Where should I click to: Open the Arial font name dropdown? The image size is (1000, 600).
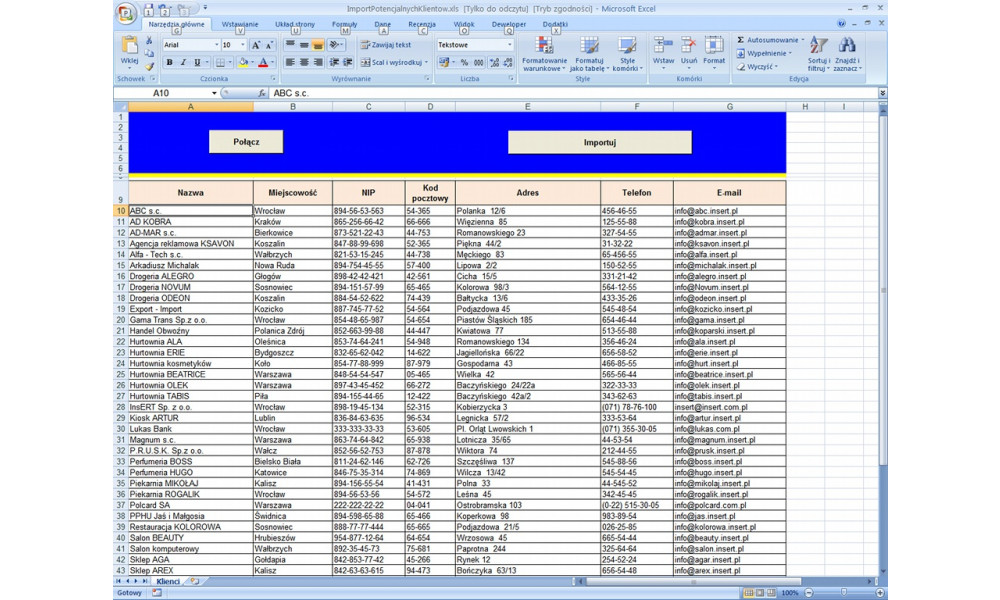tap(216, 45)
